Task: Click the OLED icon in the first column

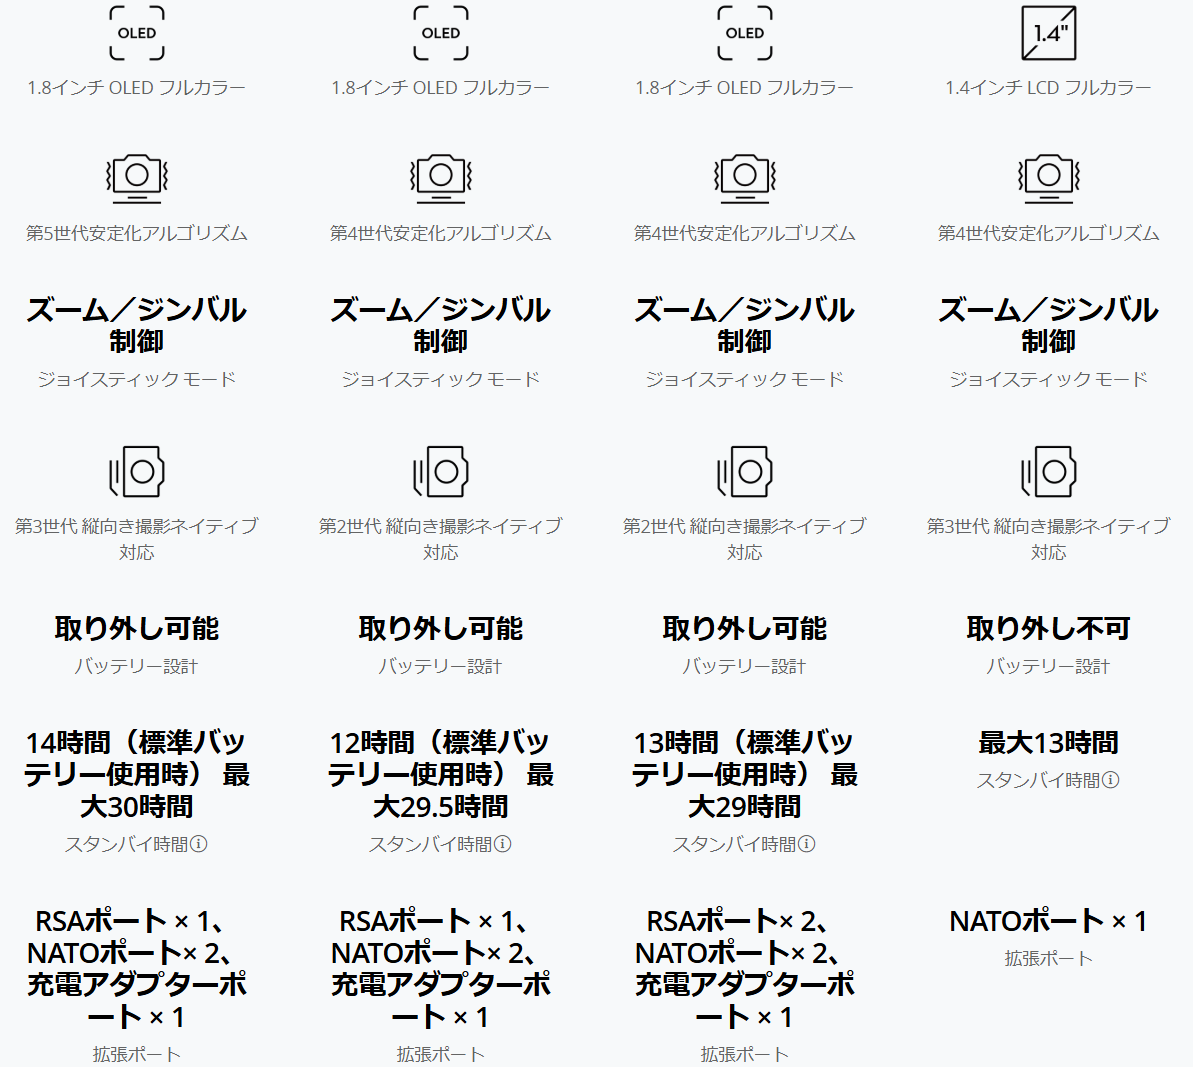Action: [137, 33]
